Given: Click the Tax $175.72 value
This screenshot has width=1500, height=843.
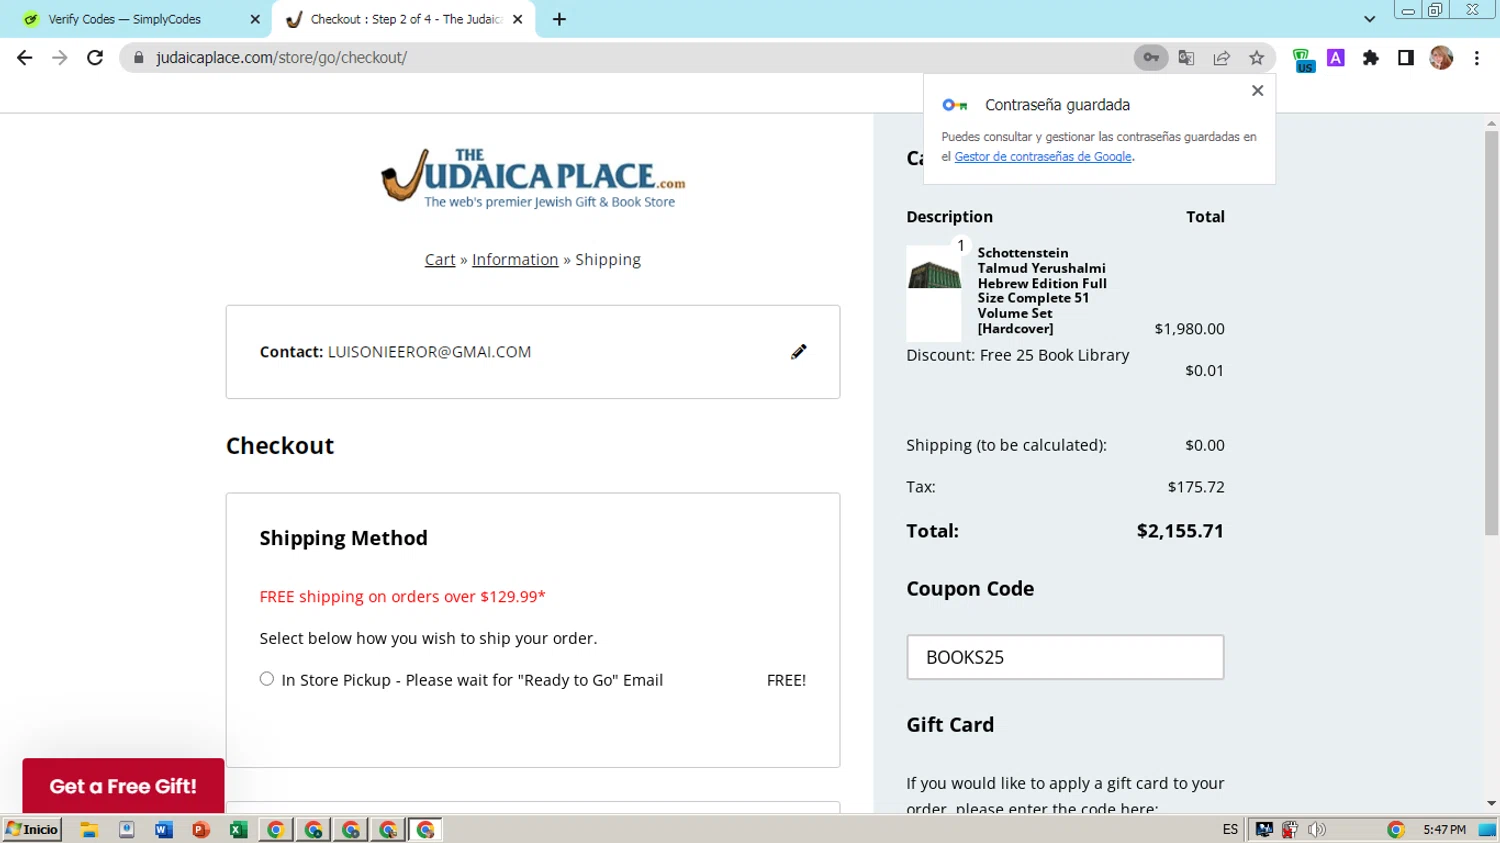Looking at the screenshot, I should [1196, 487].
